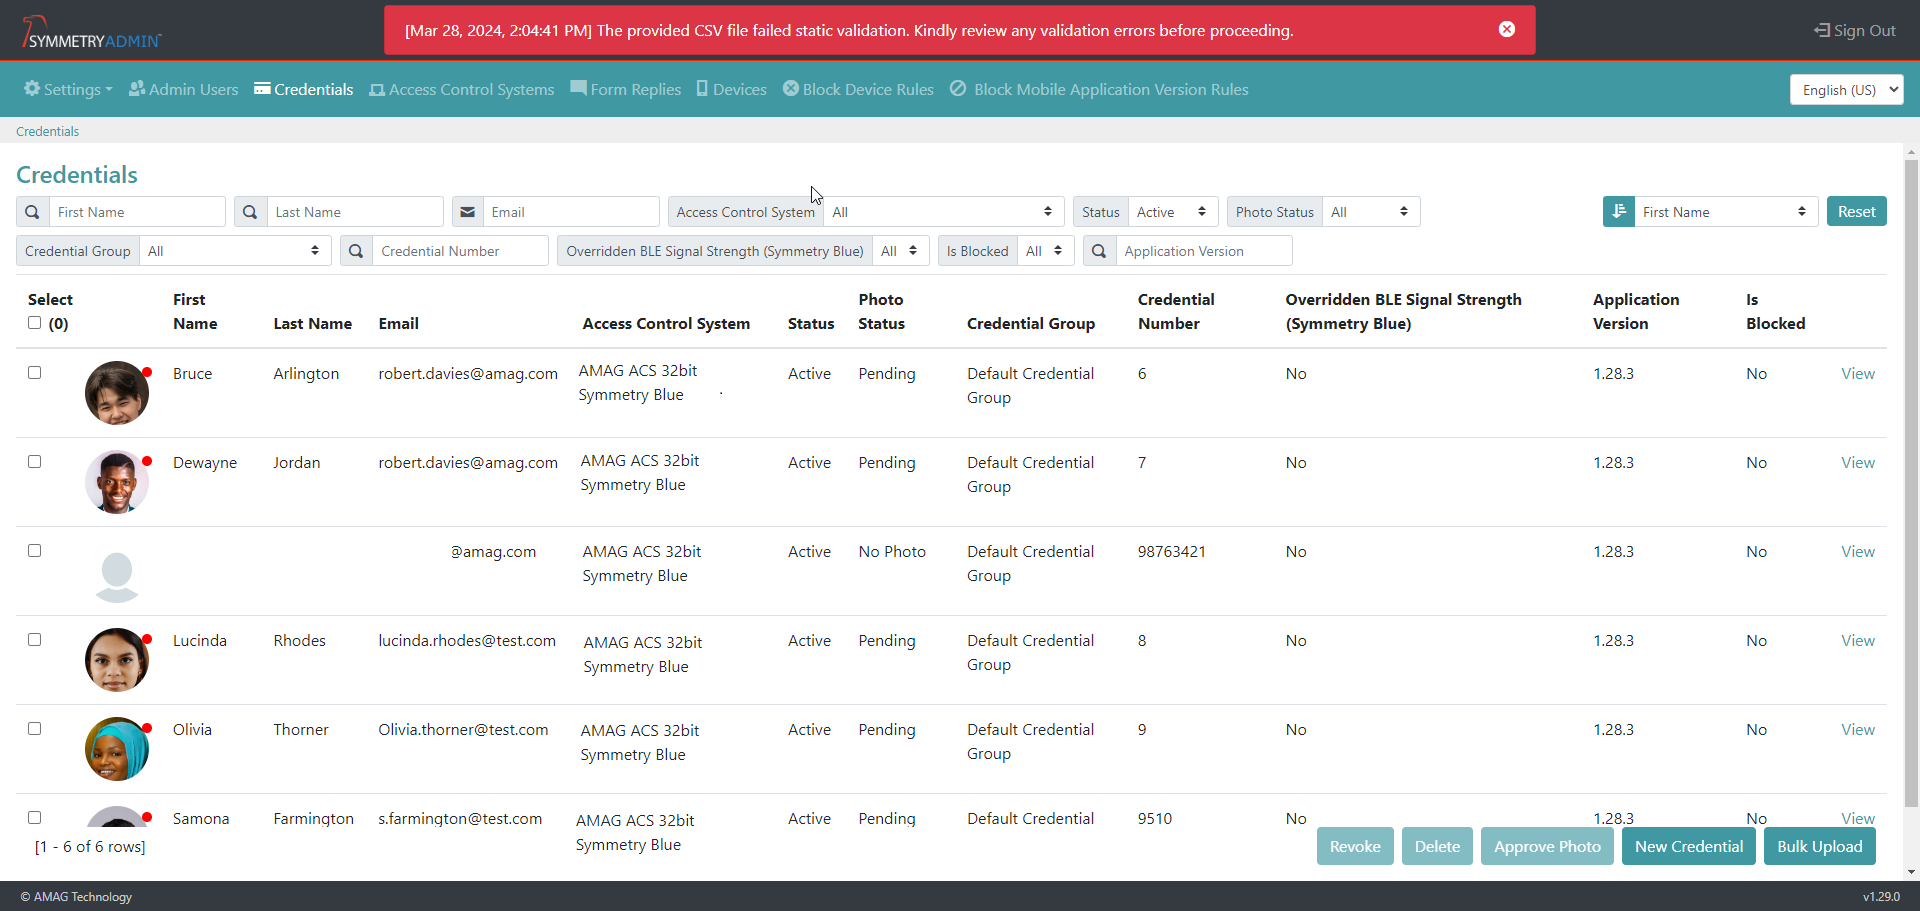Focus the Credential Number filter field
This screenshot has height=911, width=1920.
(460, 251)
